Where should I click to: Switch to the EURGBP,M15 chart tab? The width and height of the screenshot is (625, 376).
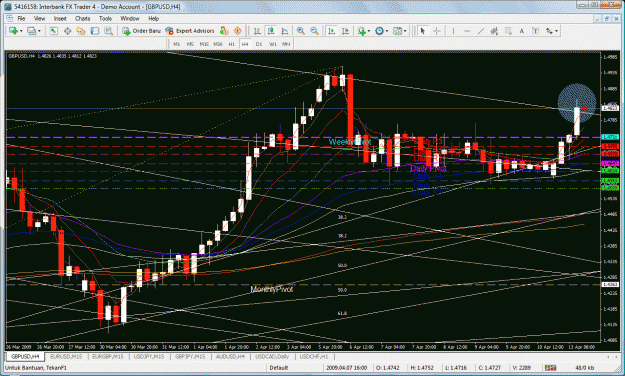[x=108, y=356]
